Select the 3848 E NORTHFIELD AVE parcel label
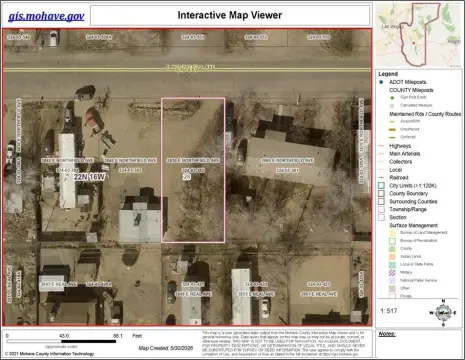The height and width of the screenshot is (360, 465). click(130, 160)
